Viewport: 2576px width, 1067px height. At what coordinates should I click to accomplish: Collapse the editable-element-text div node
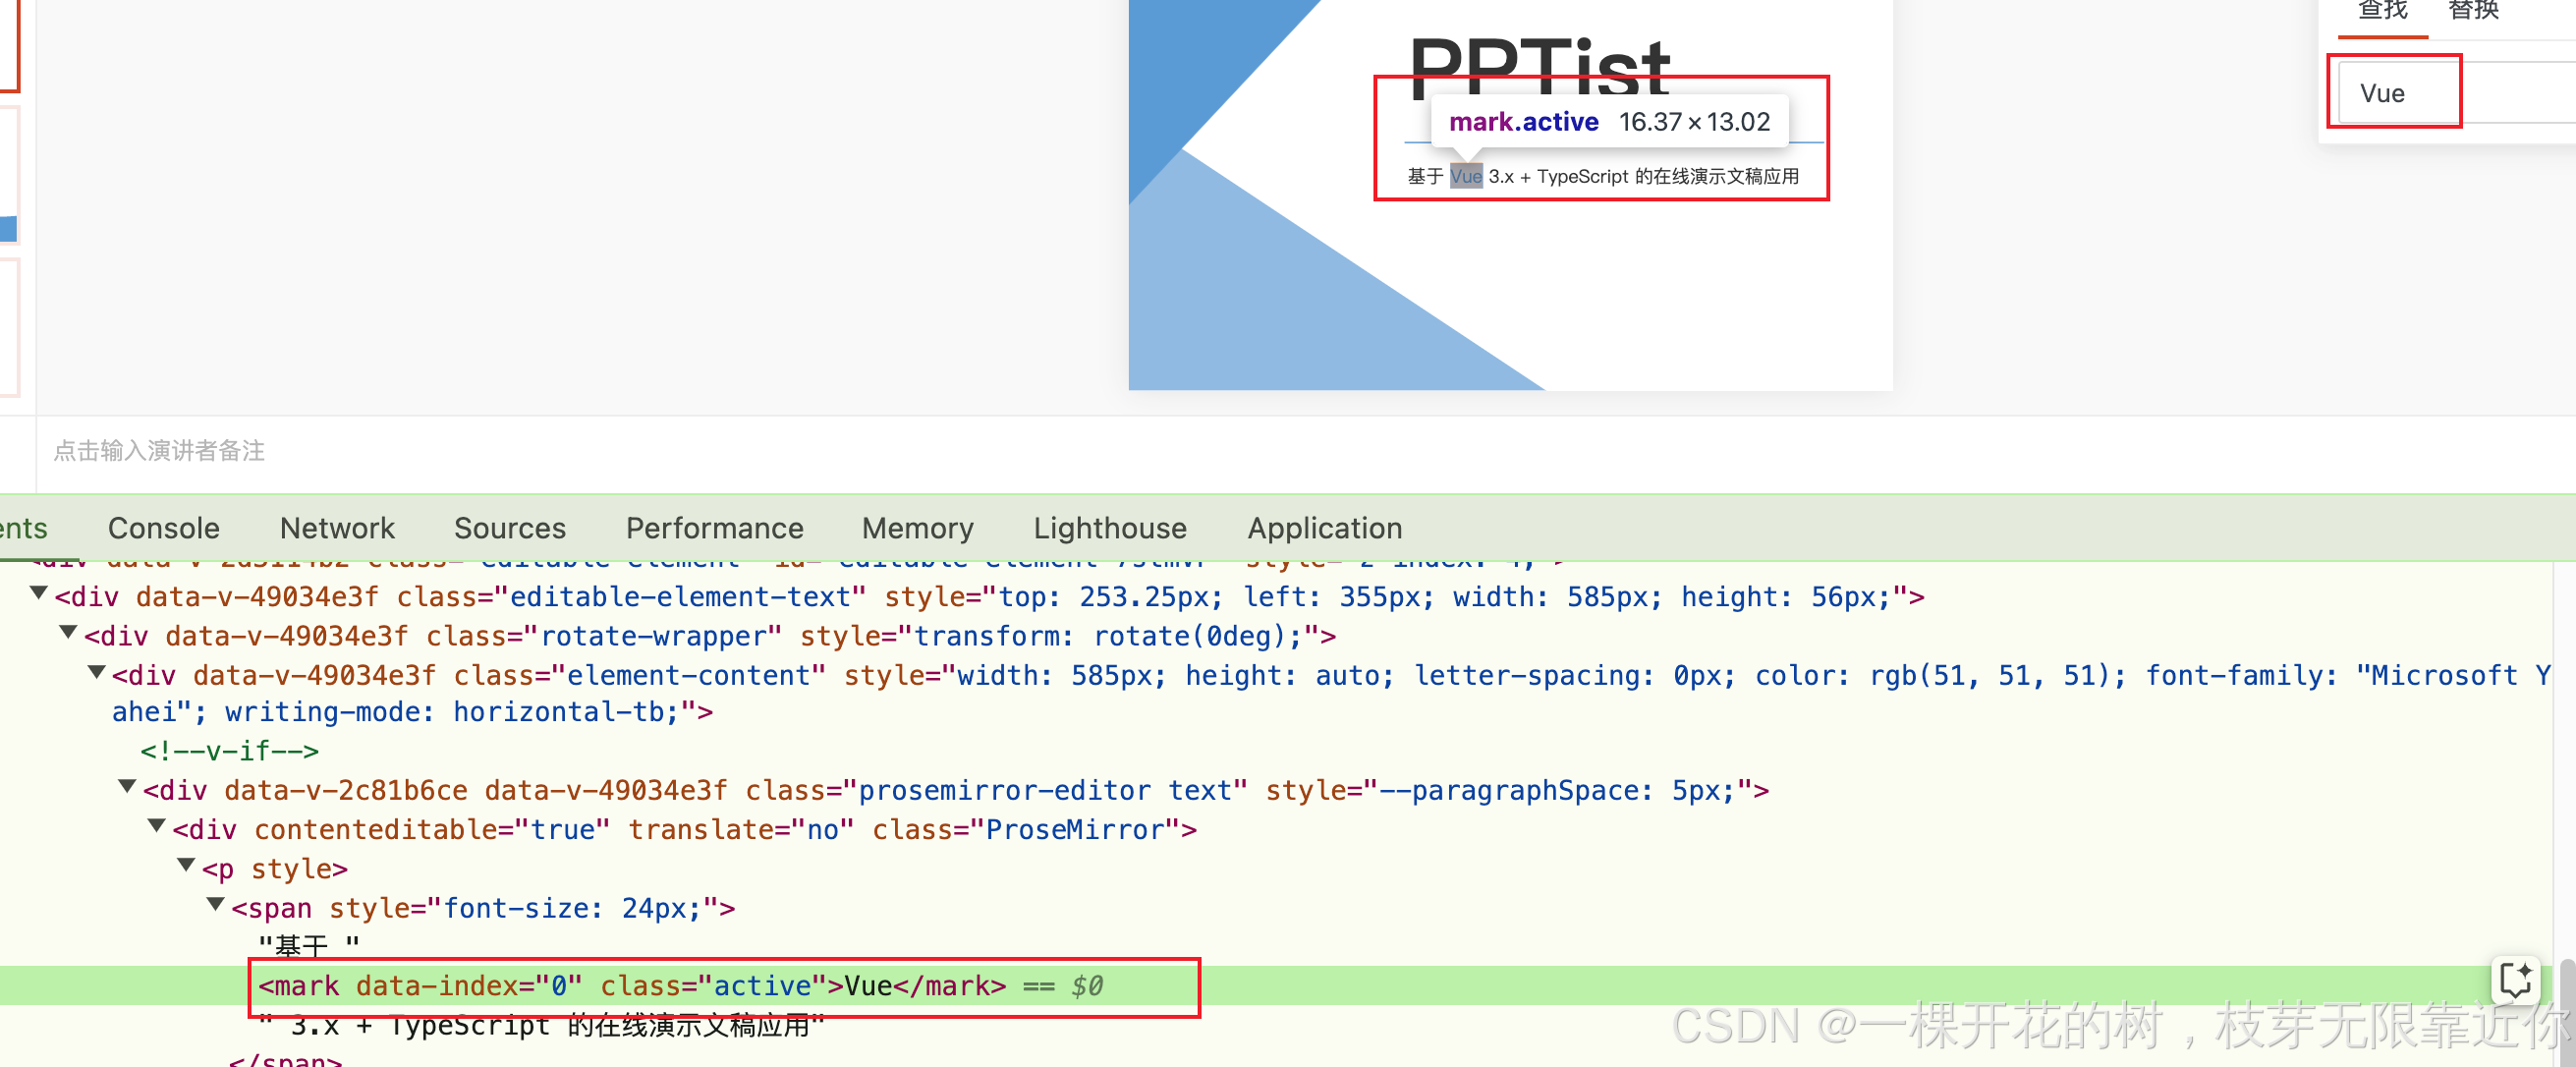coord(39,593)
